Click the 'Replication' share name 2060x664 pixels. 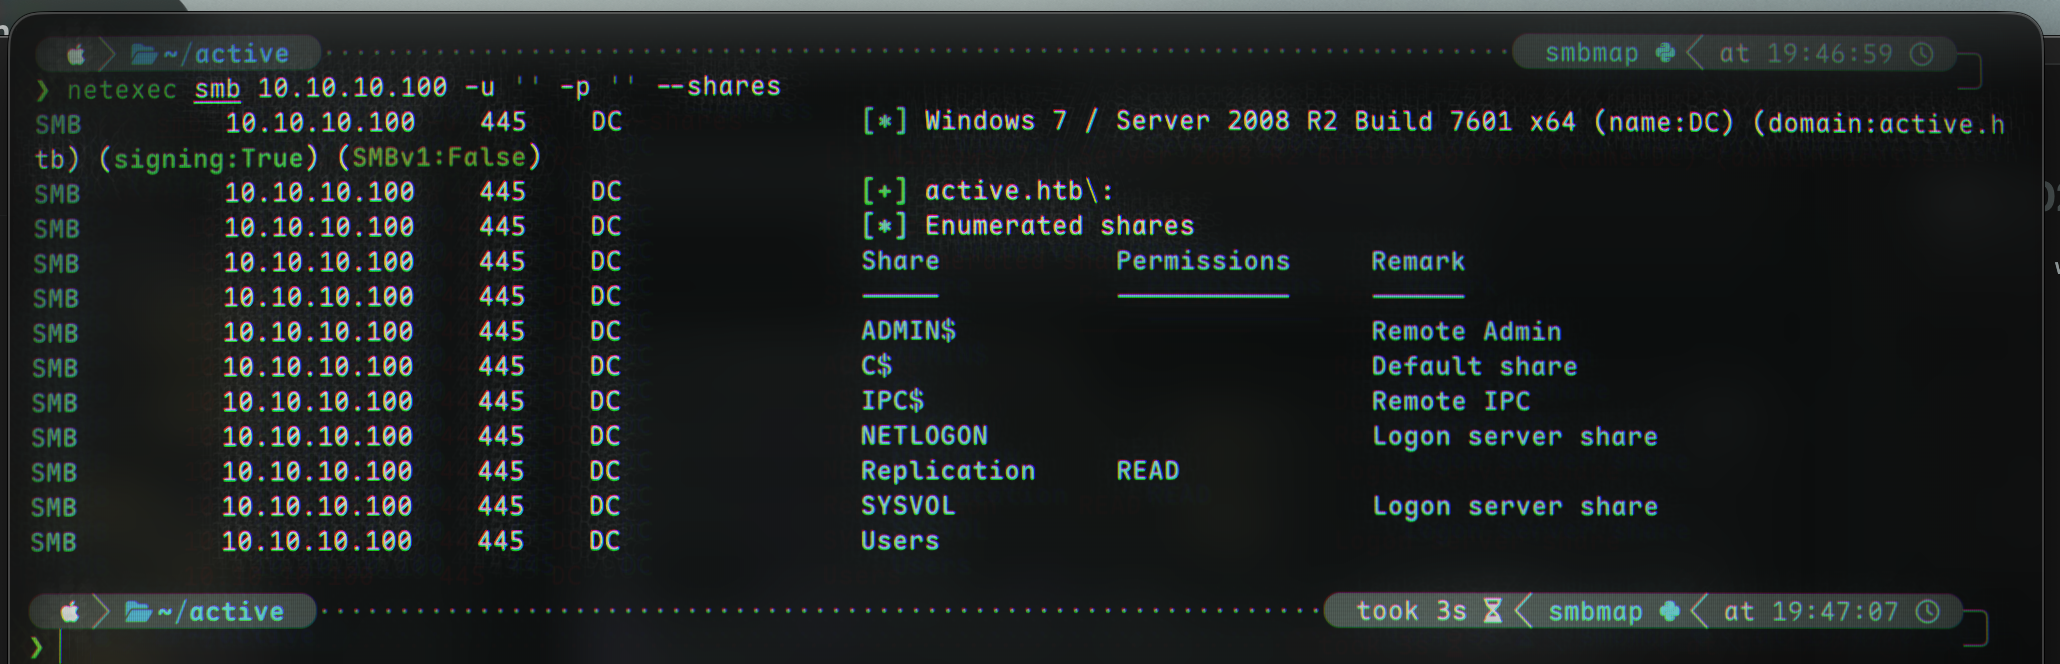[x=947, y=471]
